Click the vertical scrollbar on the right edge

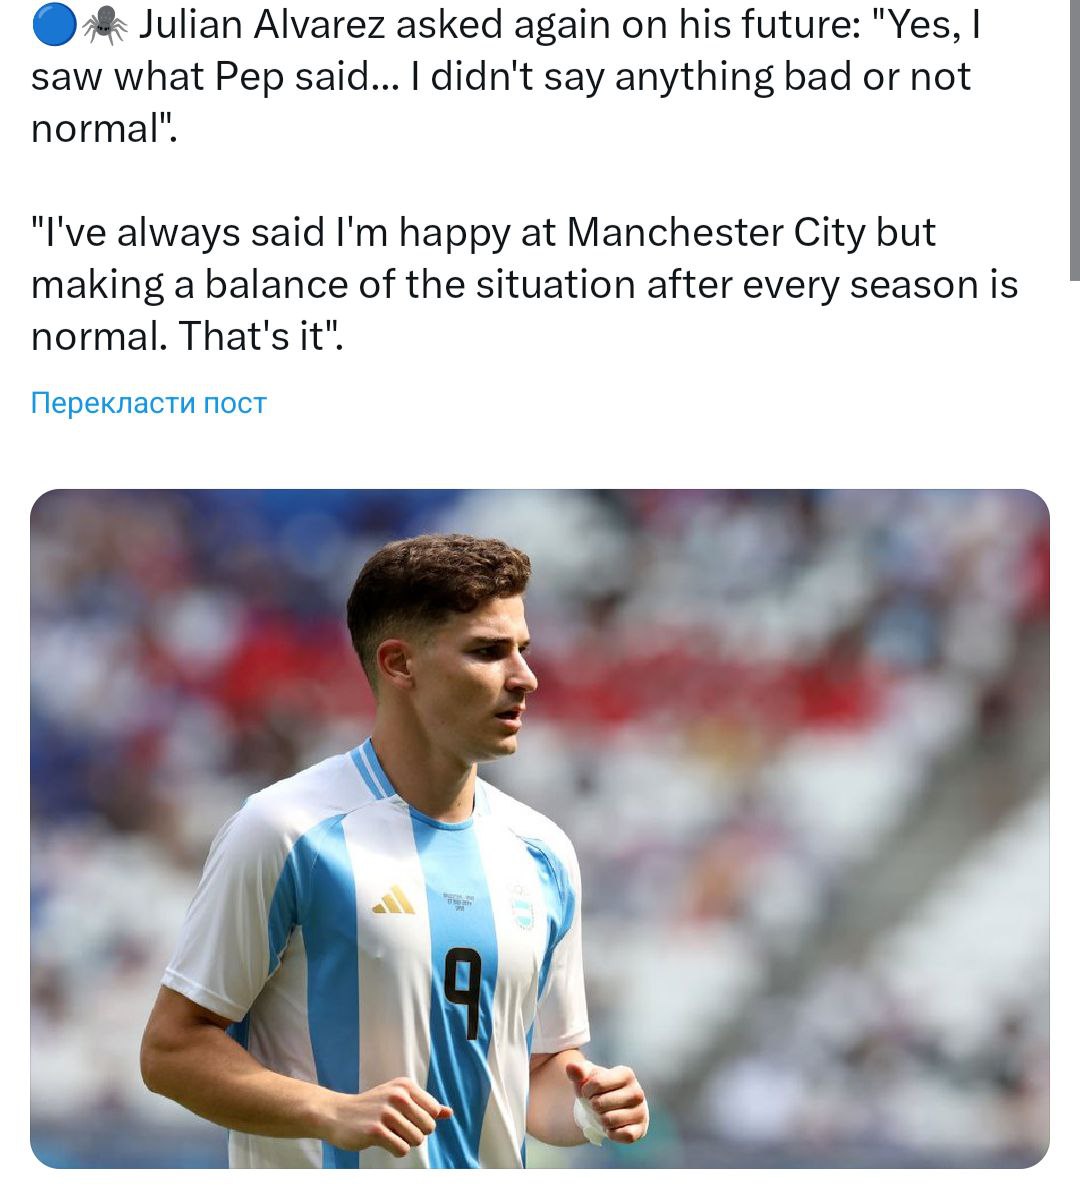point(1074,140)
